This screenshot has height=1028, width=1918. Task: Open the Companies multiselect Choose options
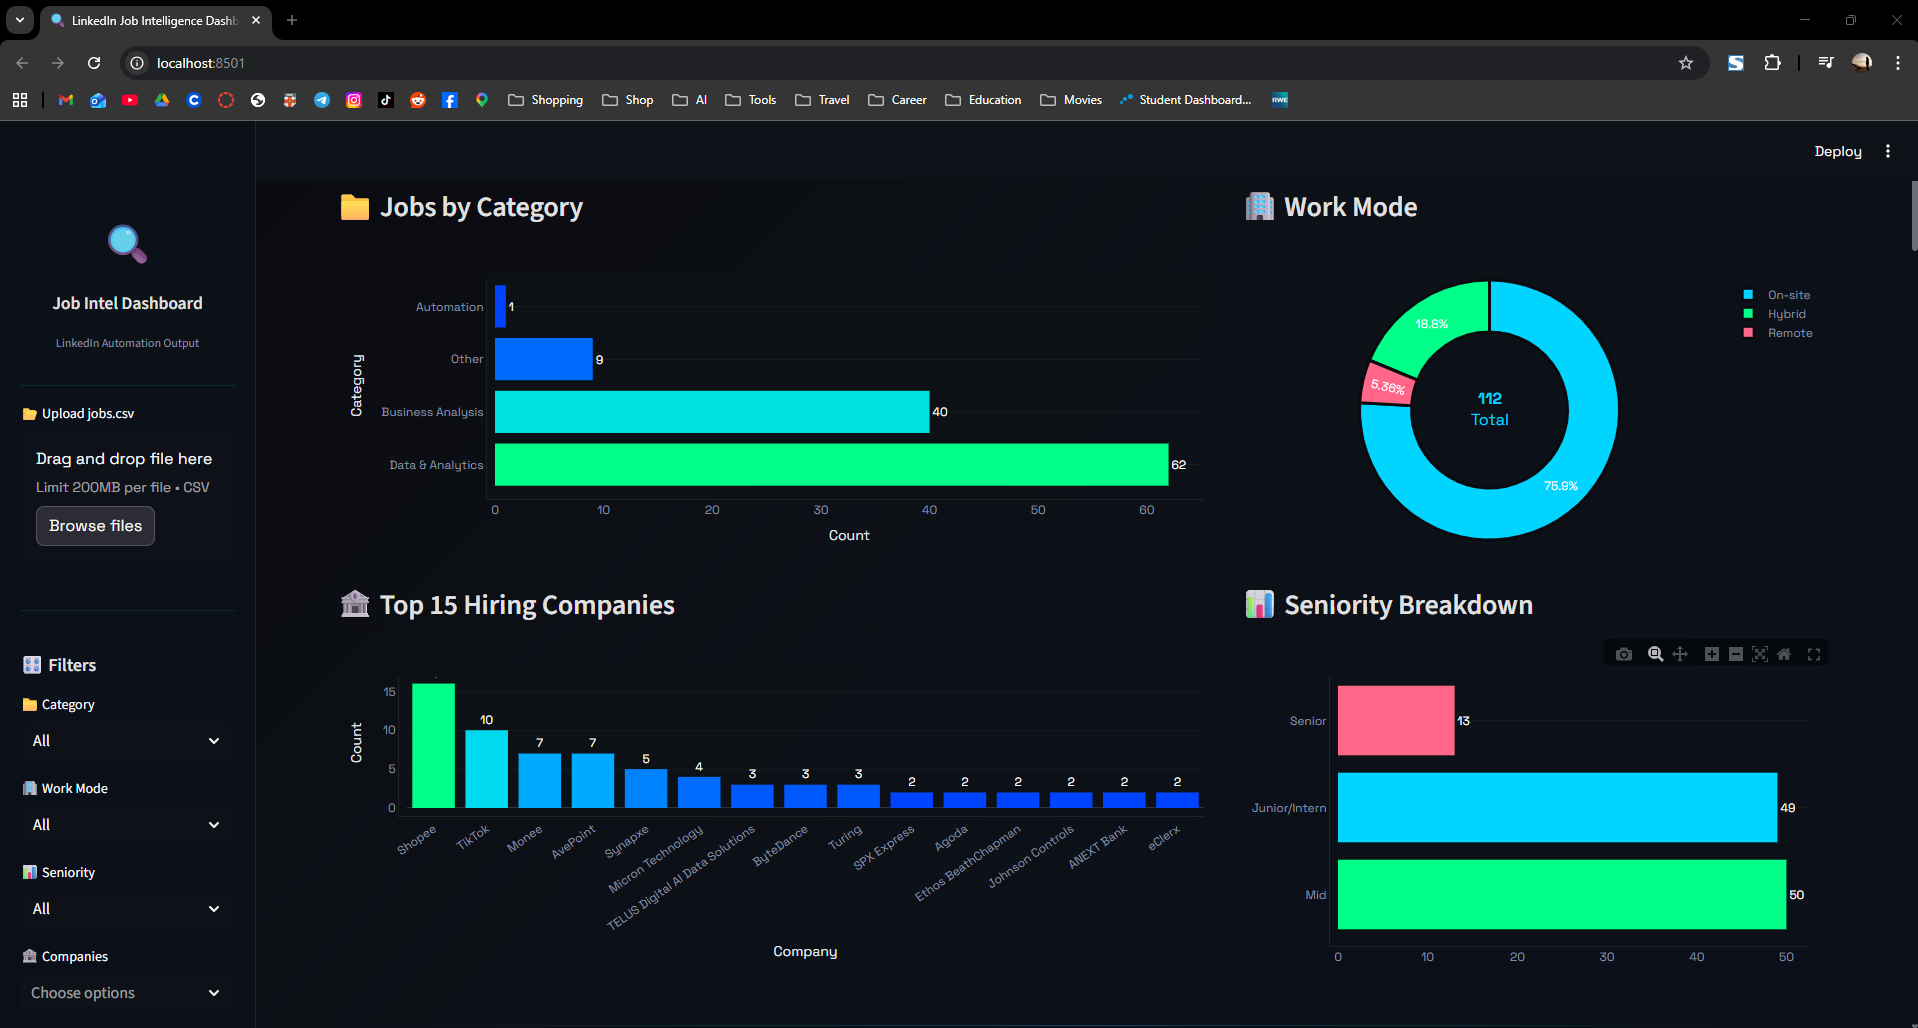click(127, 993)
